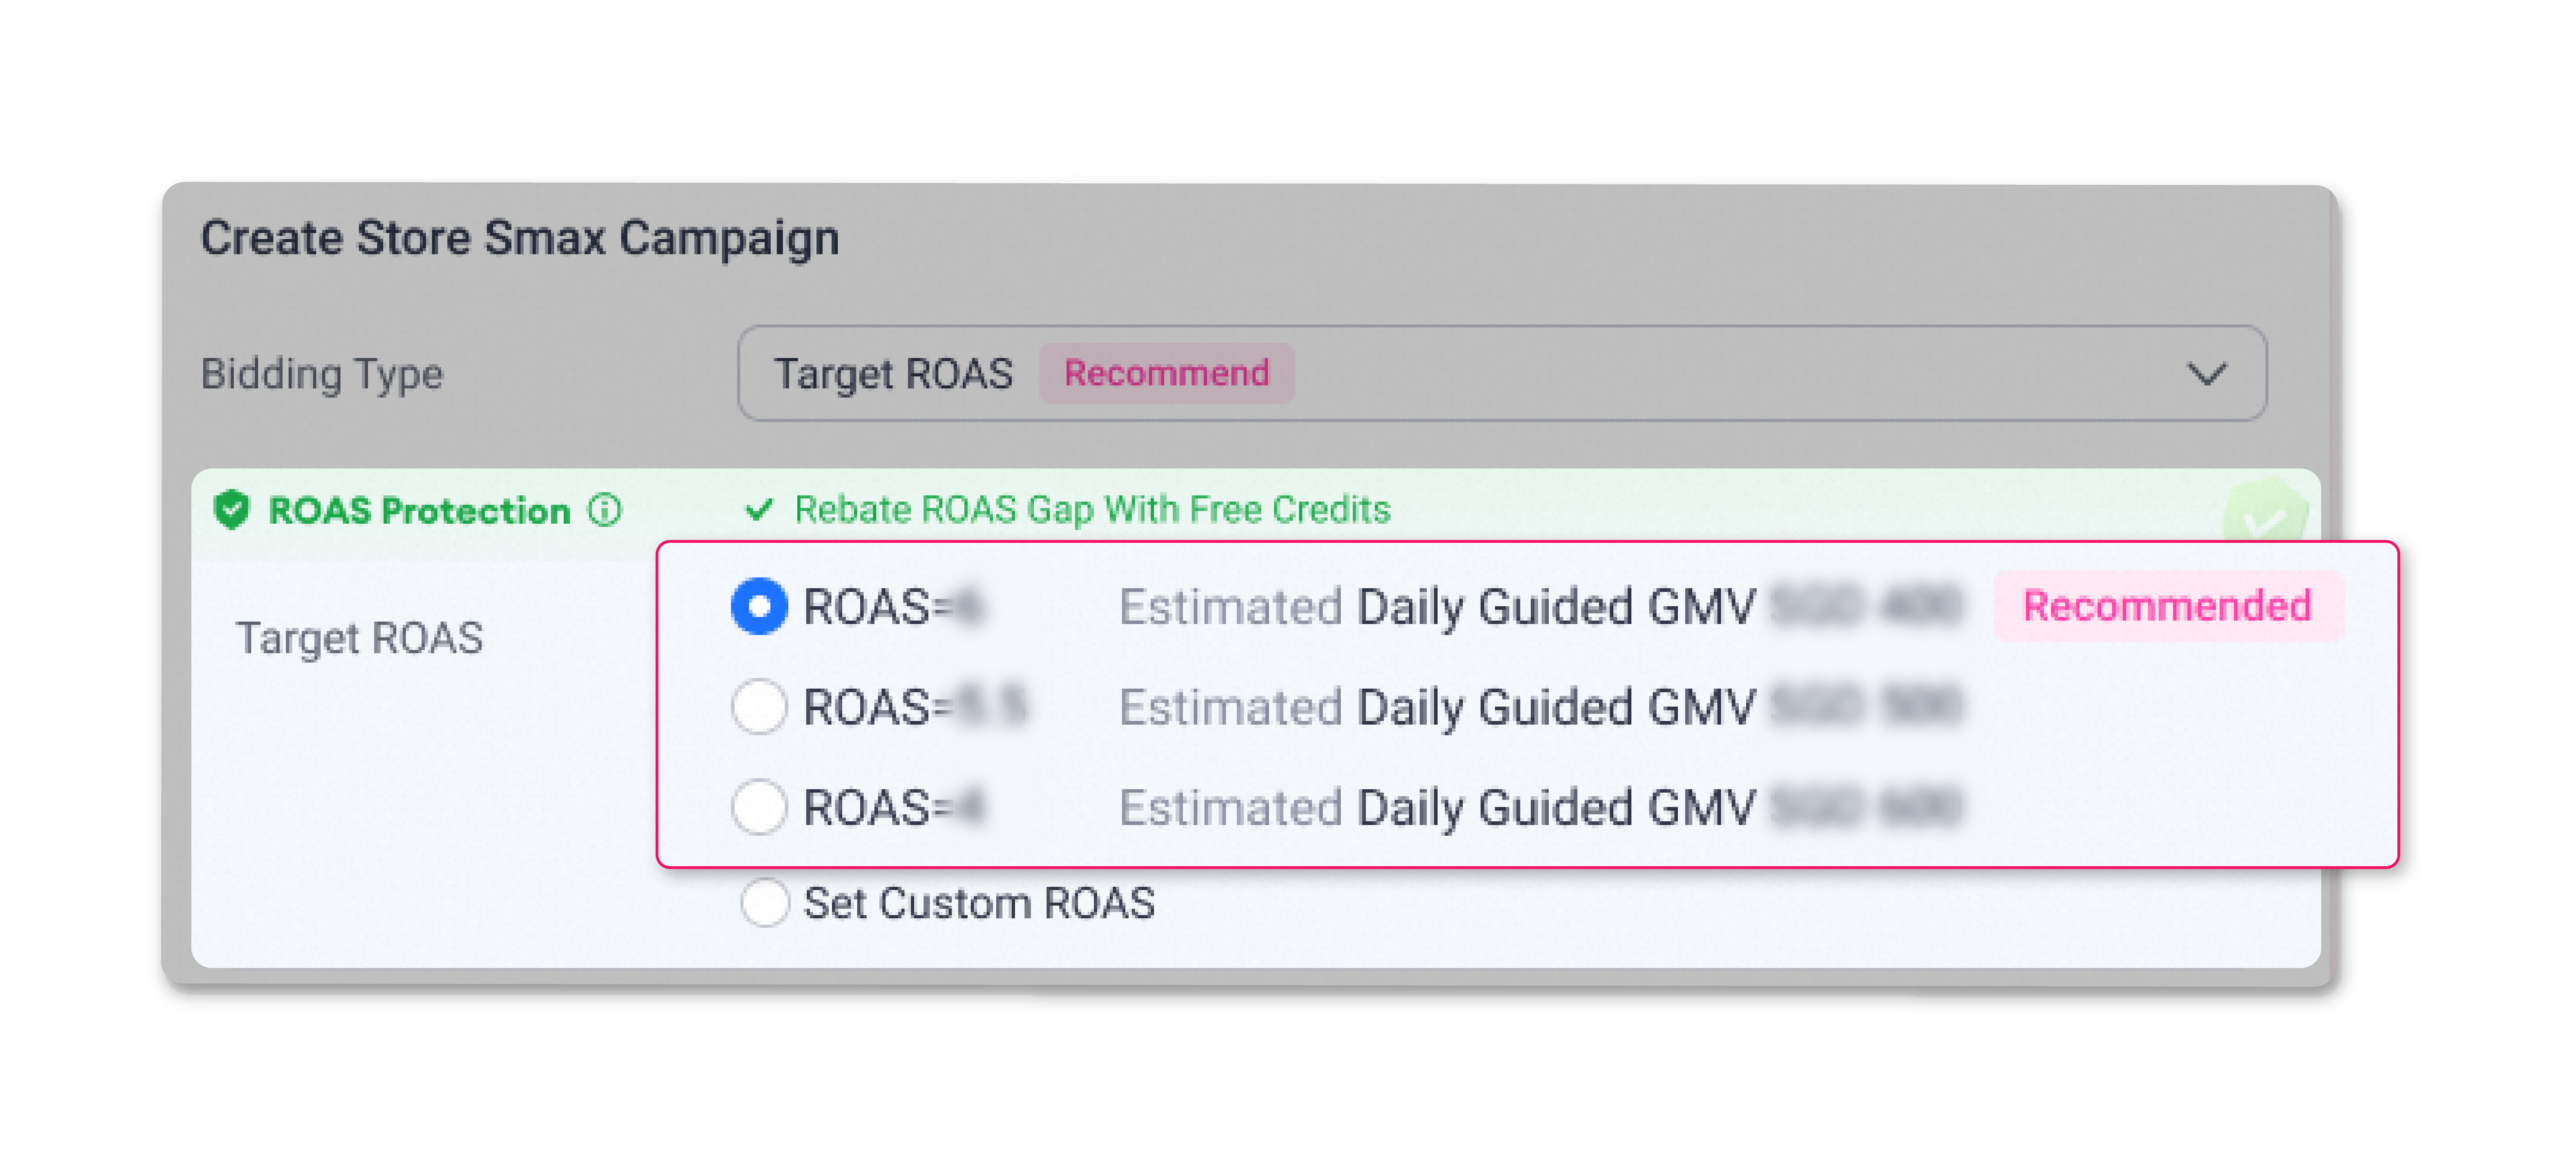Click the Create Store Smax Campaign title
This screenshot has width=2560, height=1169.
520,238
